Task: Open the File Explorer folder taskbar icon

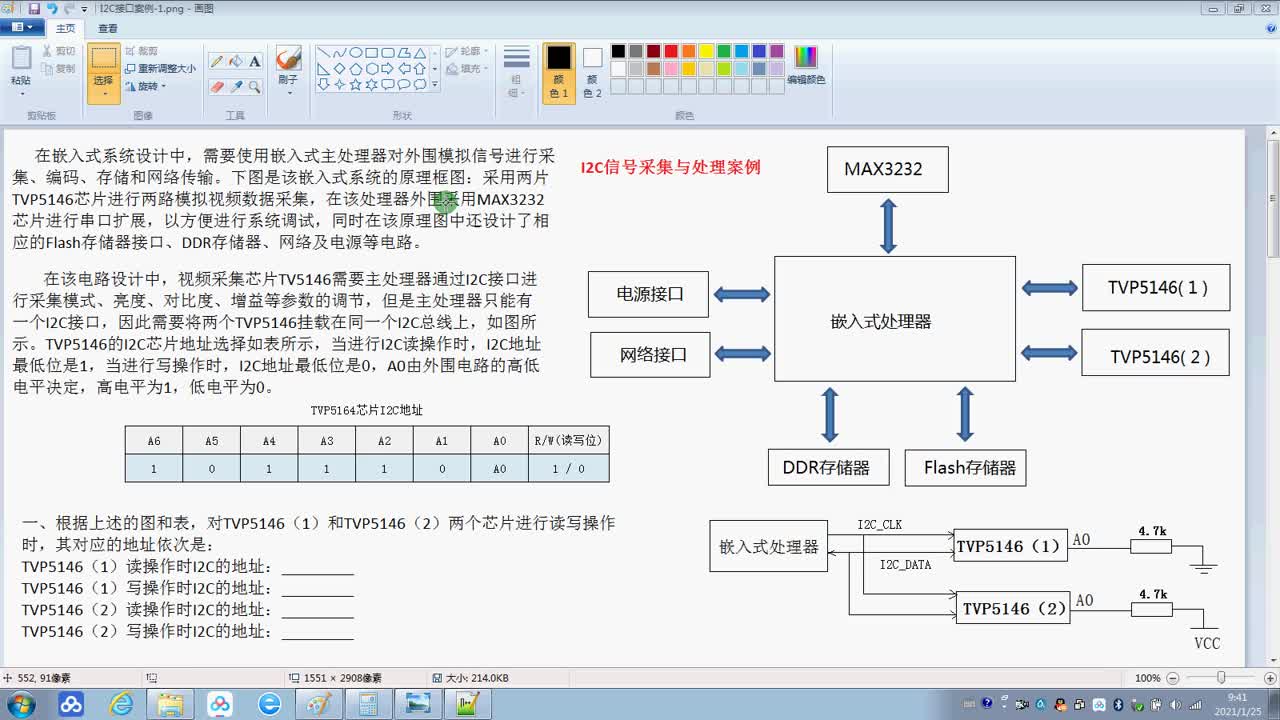Action: [x=171, y=704]
